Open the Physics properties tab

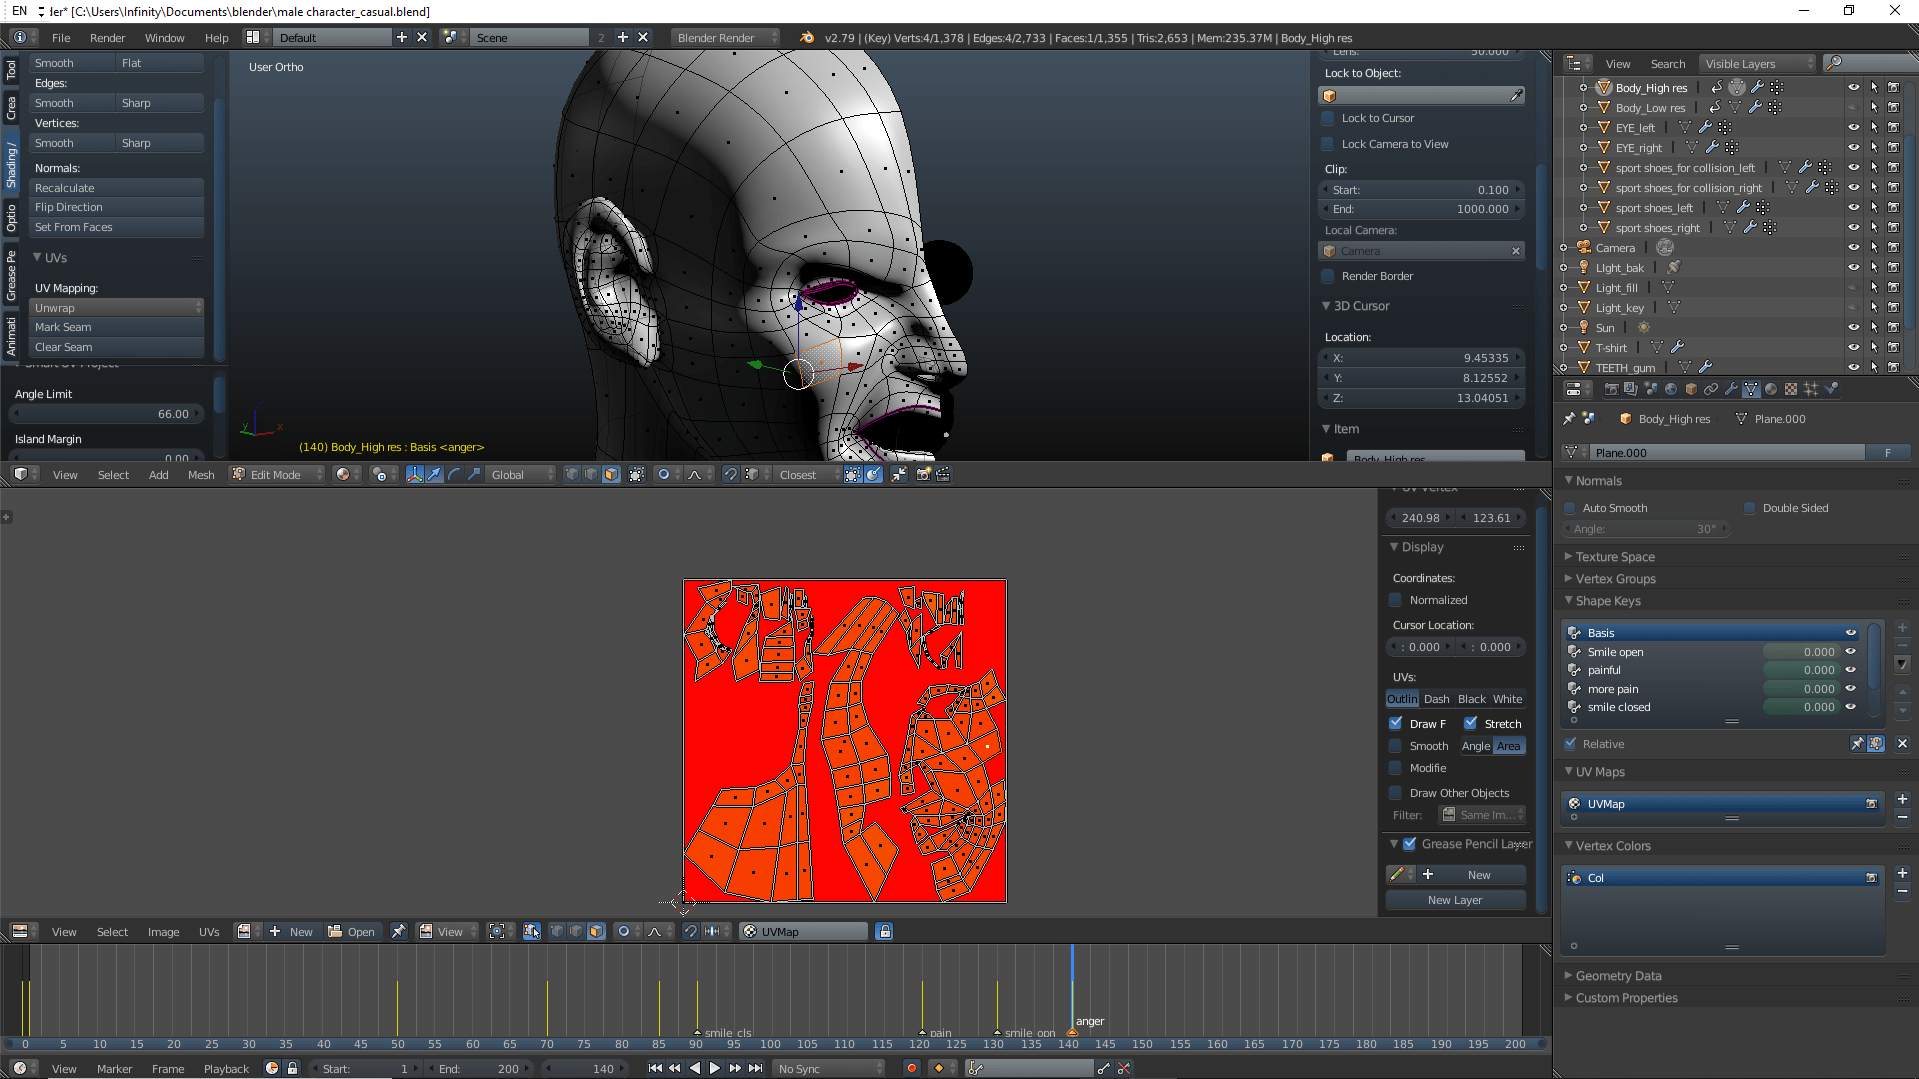point(1831,389)
